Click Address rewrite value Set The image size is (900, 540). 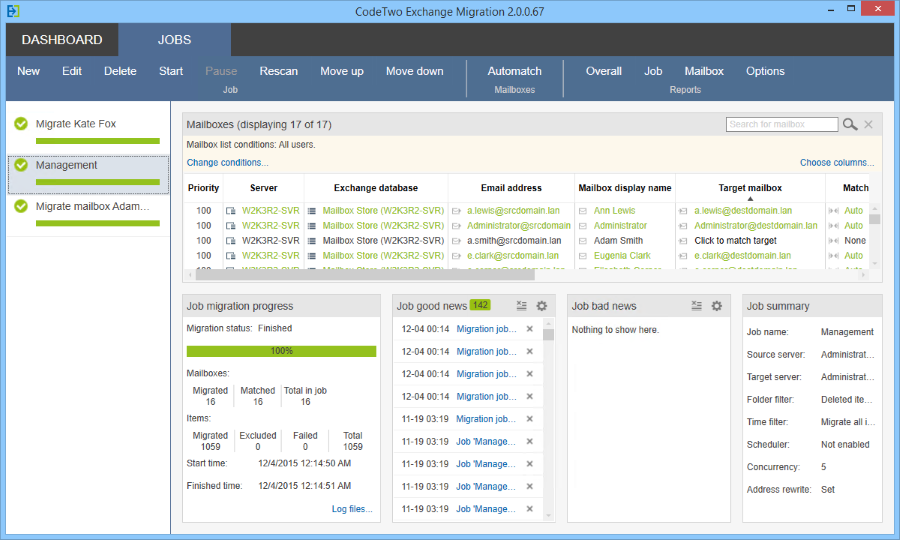(828, 490)
